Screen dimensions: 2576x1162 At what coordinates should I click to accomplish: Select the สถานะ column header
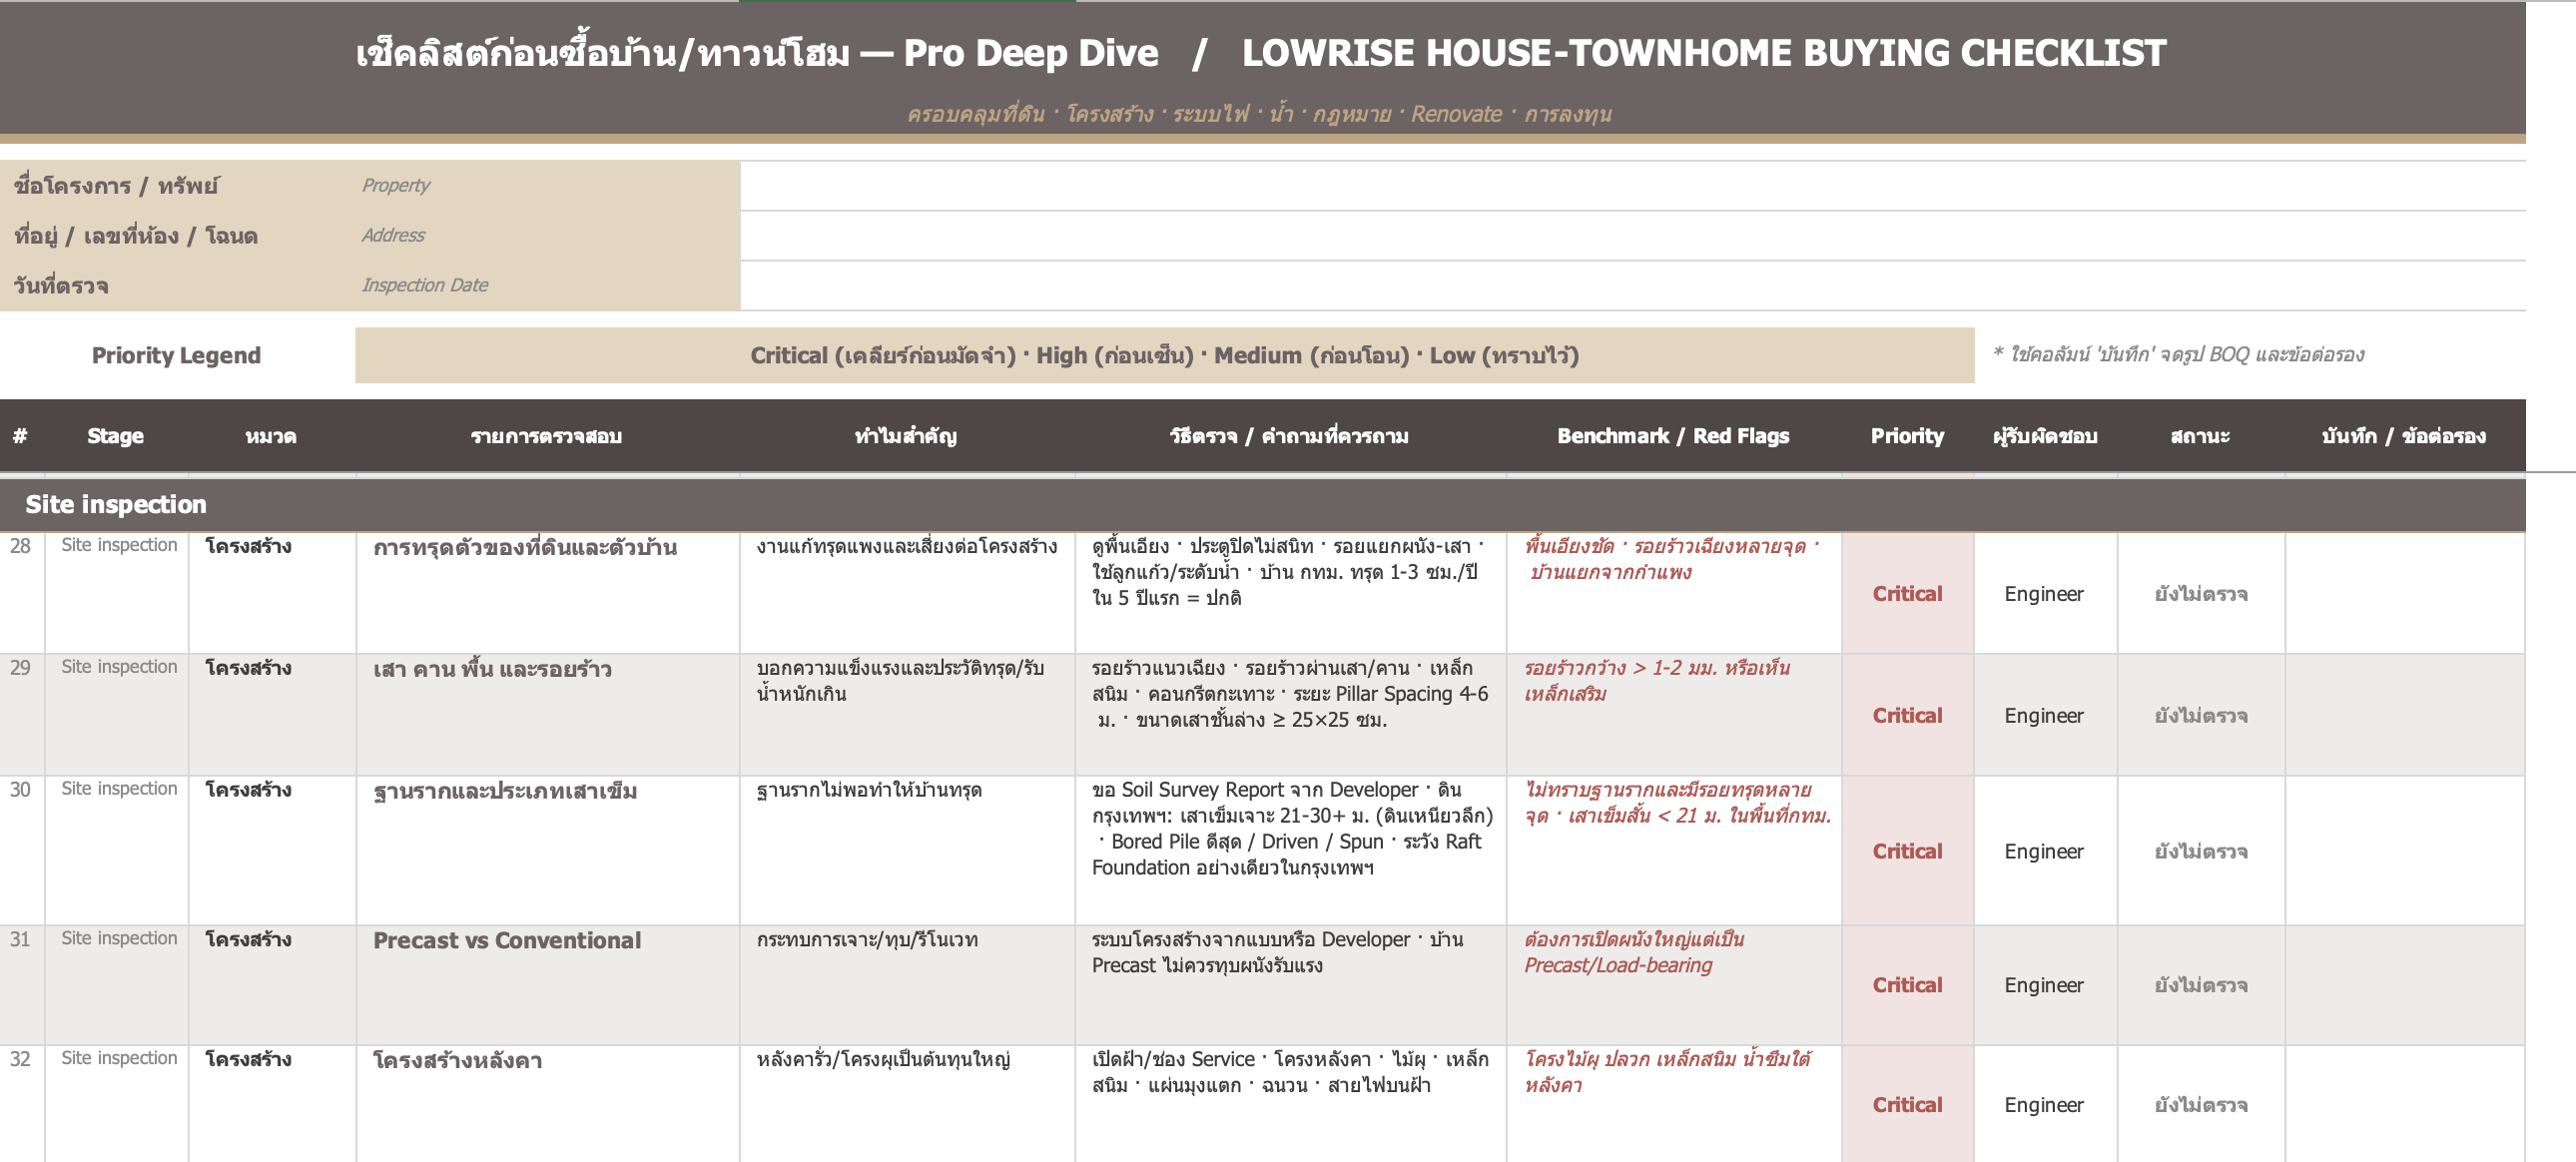tap(2200, 436)
